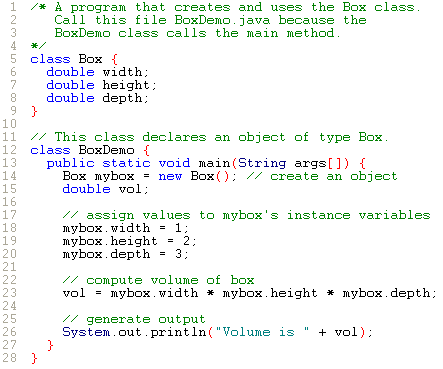
Task: Click the 'compute volume of box' comment
Action: click(x=158, y=280)
